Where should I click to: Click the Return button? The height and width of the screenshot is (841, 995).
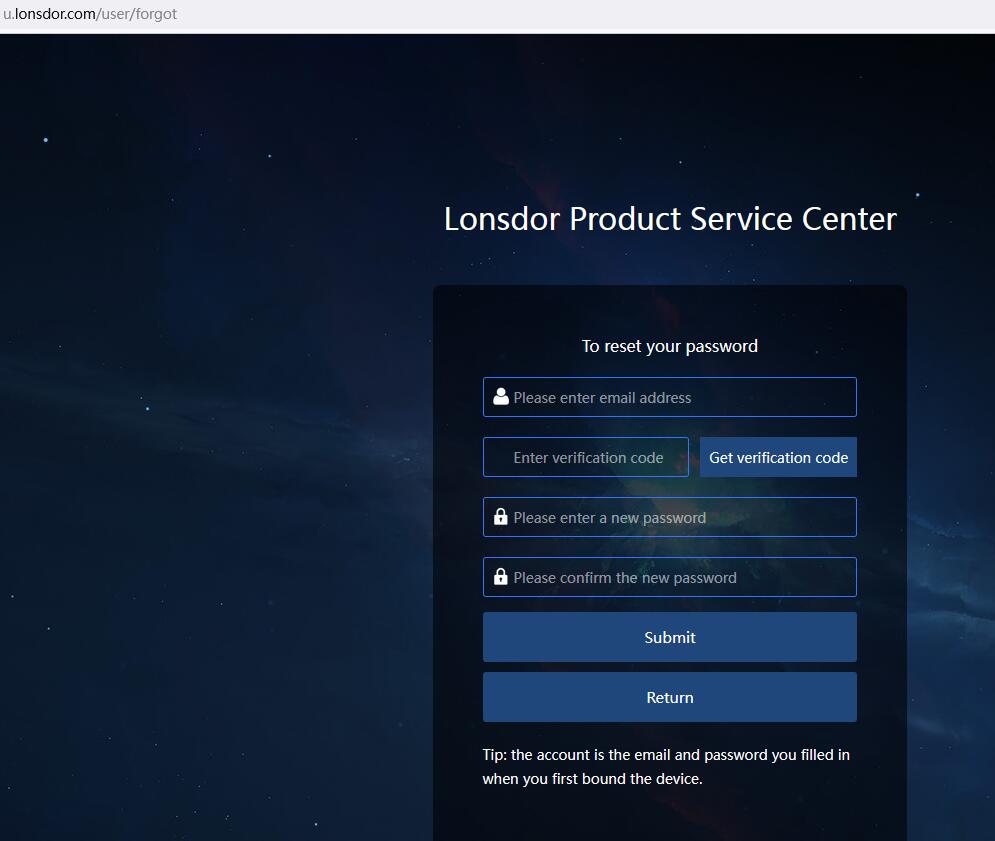(669, 697)
